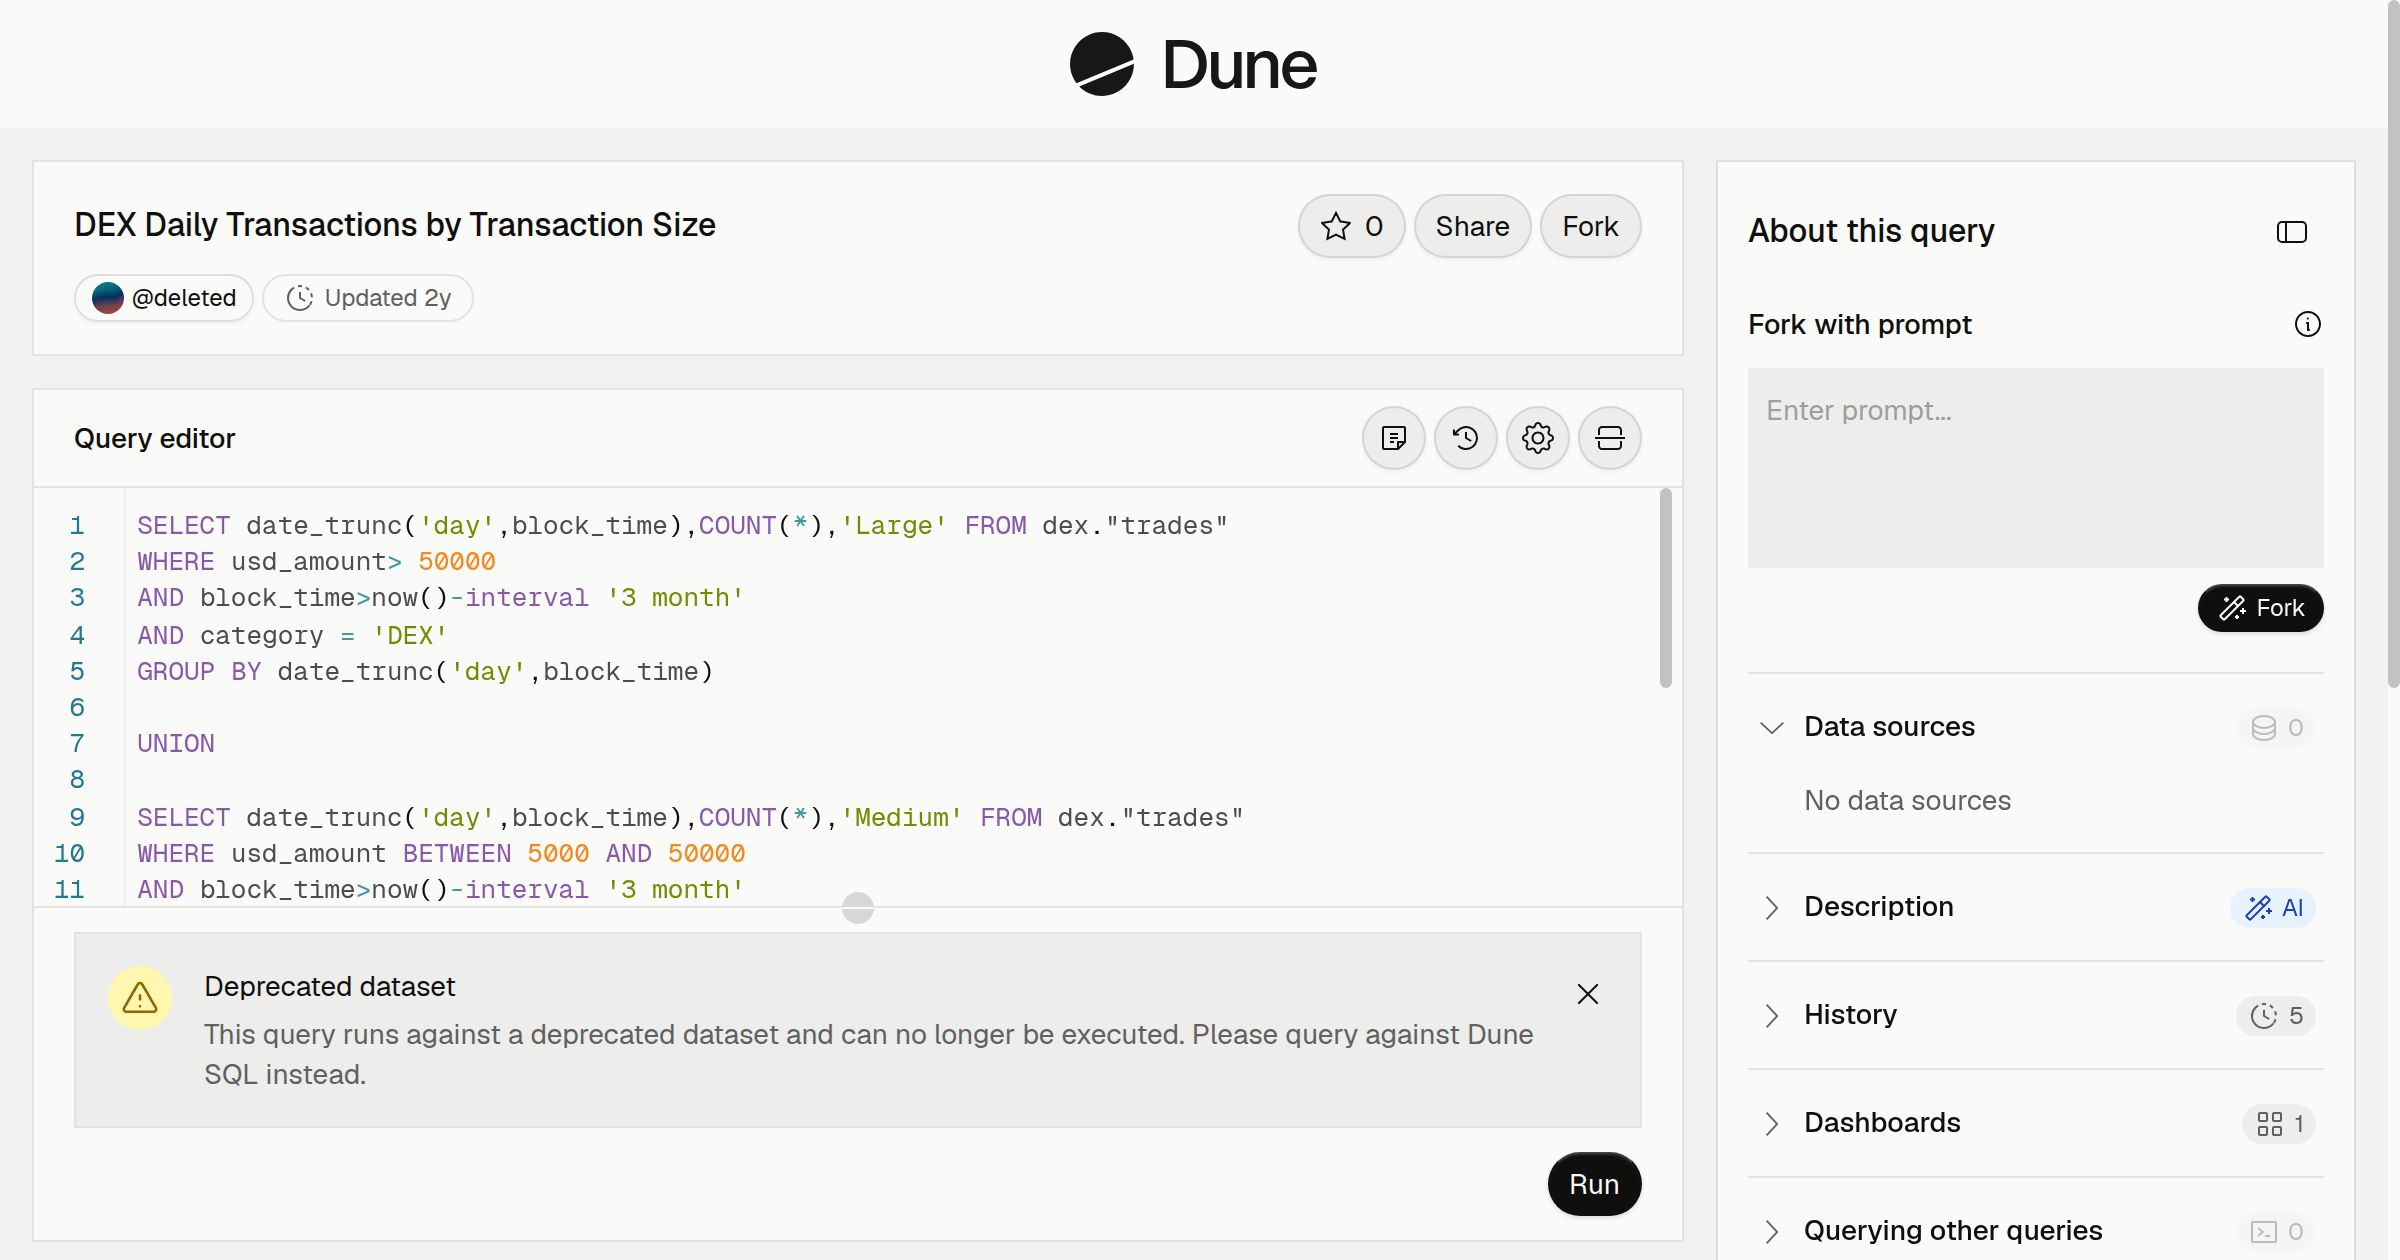Expand Querying other queries section
This screenshot has height=1260, width=2400.
pyautogui.click(x=1771, y=1231)
